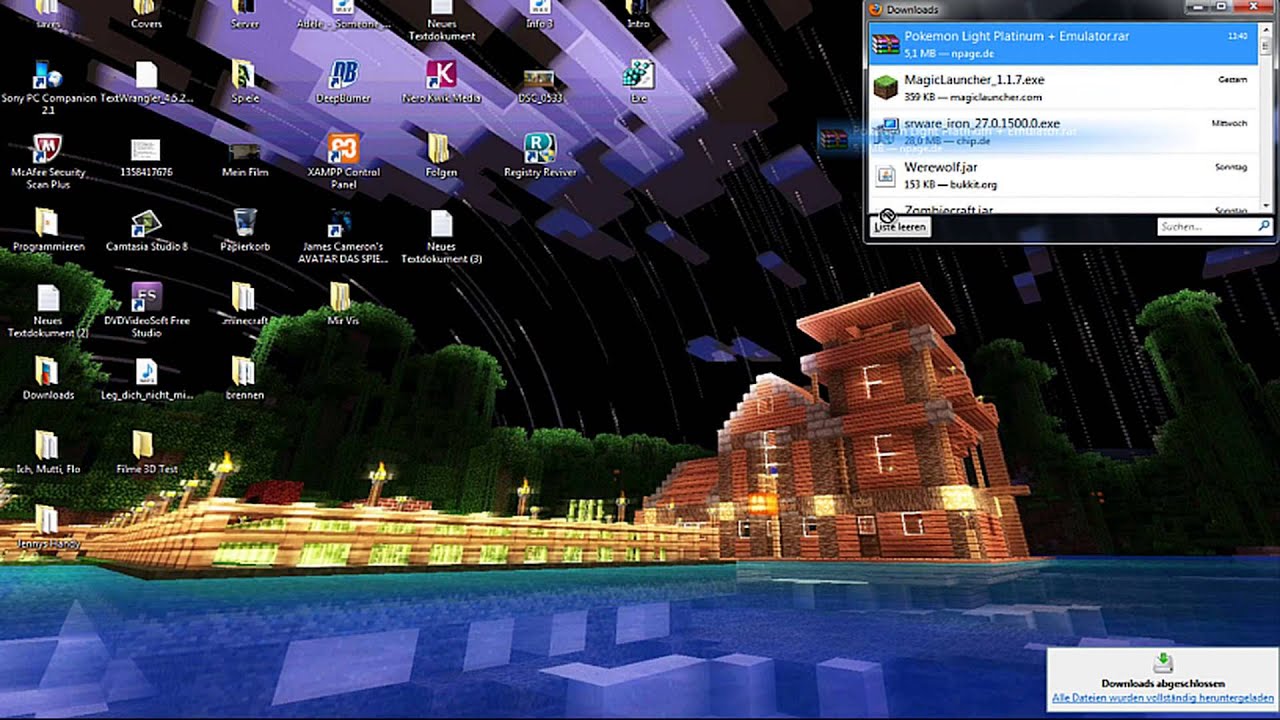
Task: Select the Mir Vis folder
Action: 342,304
